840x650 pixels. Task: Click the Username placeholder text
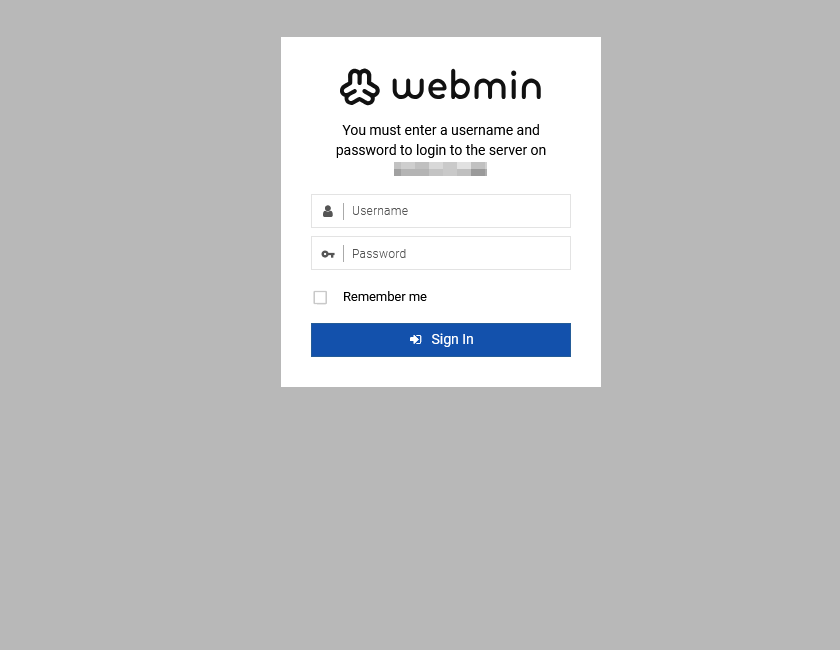tap(380, 211)
